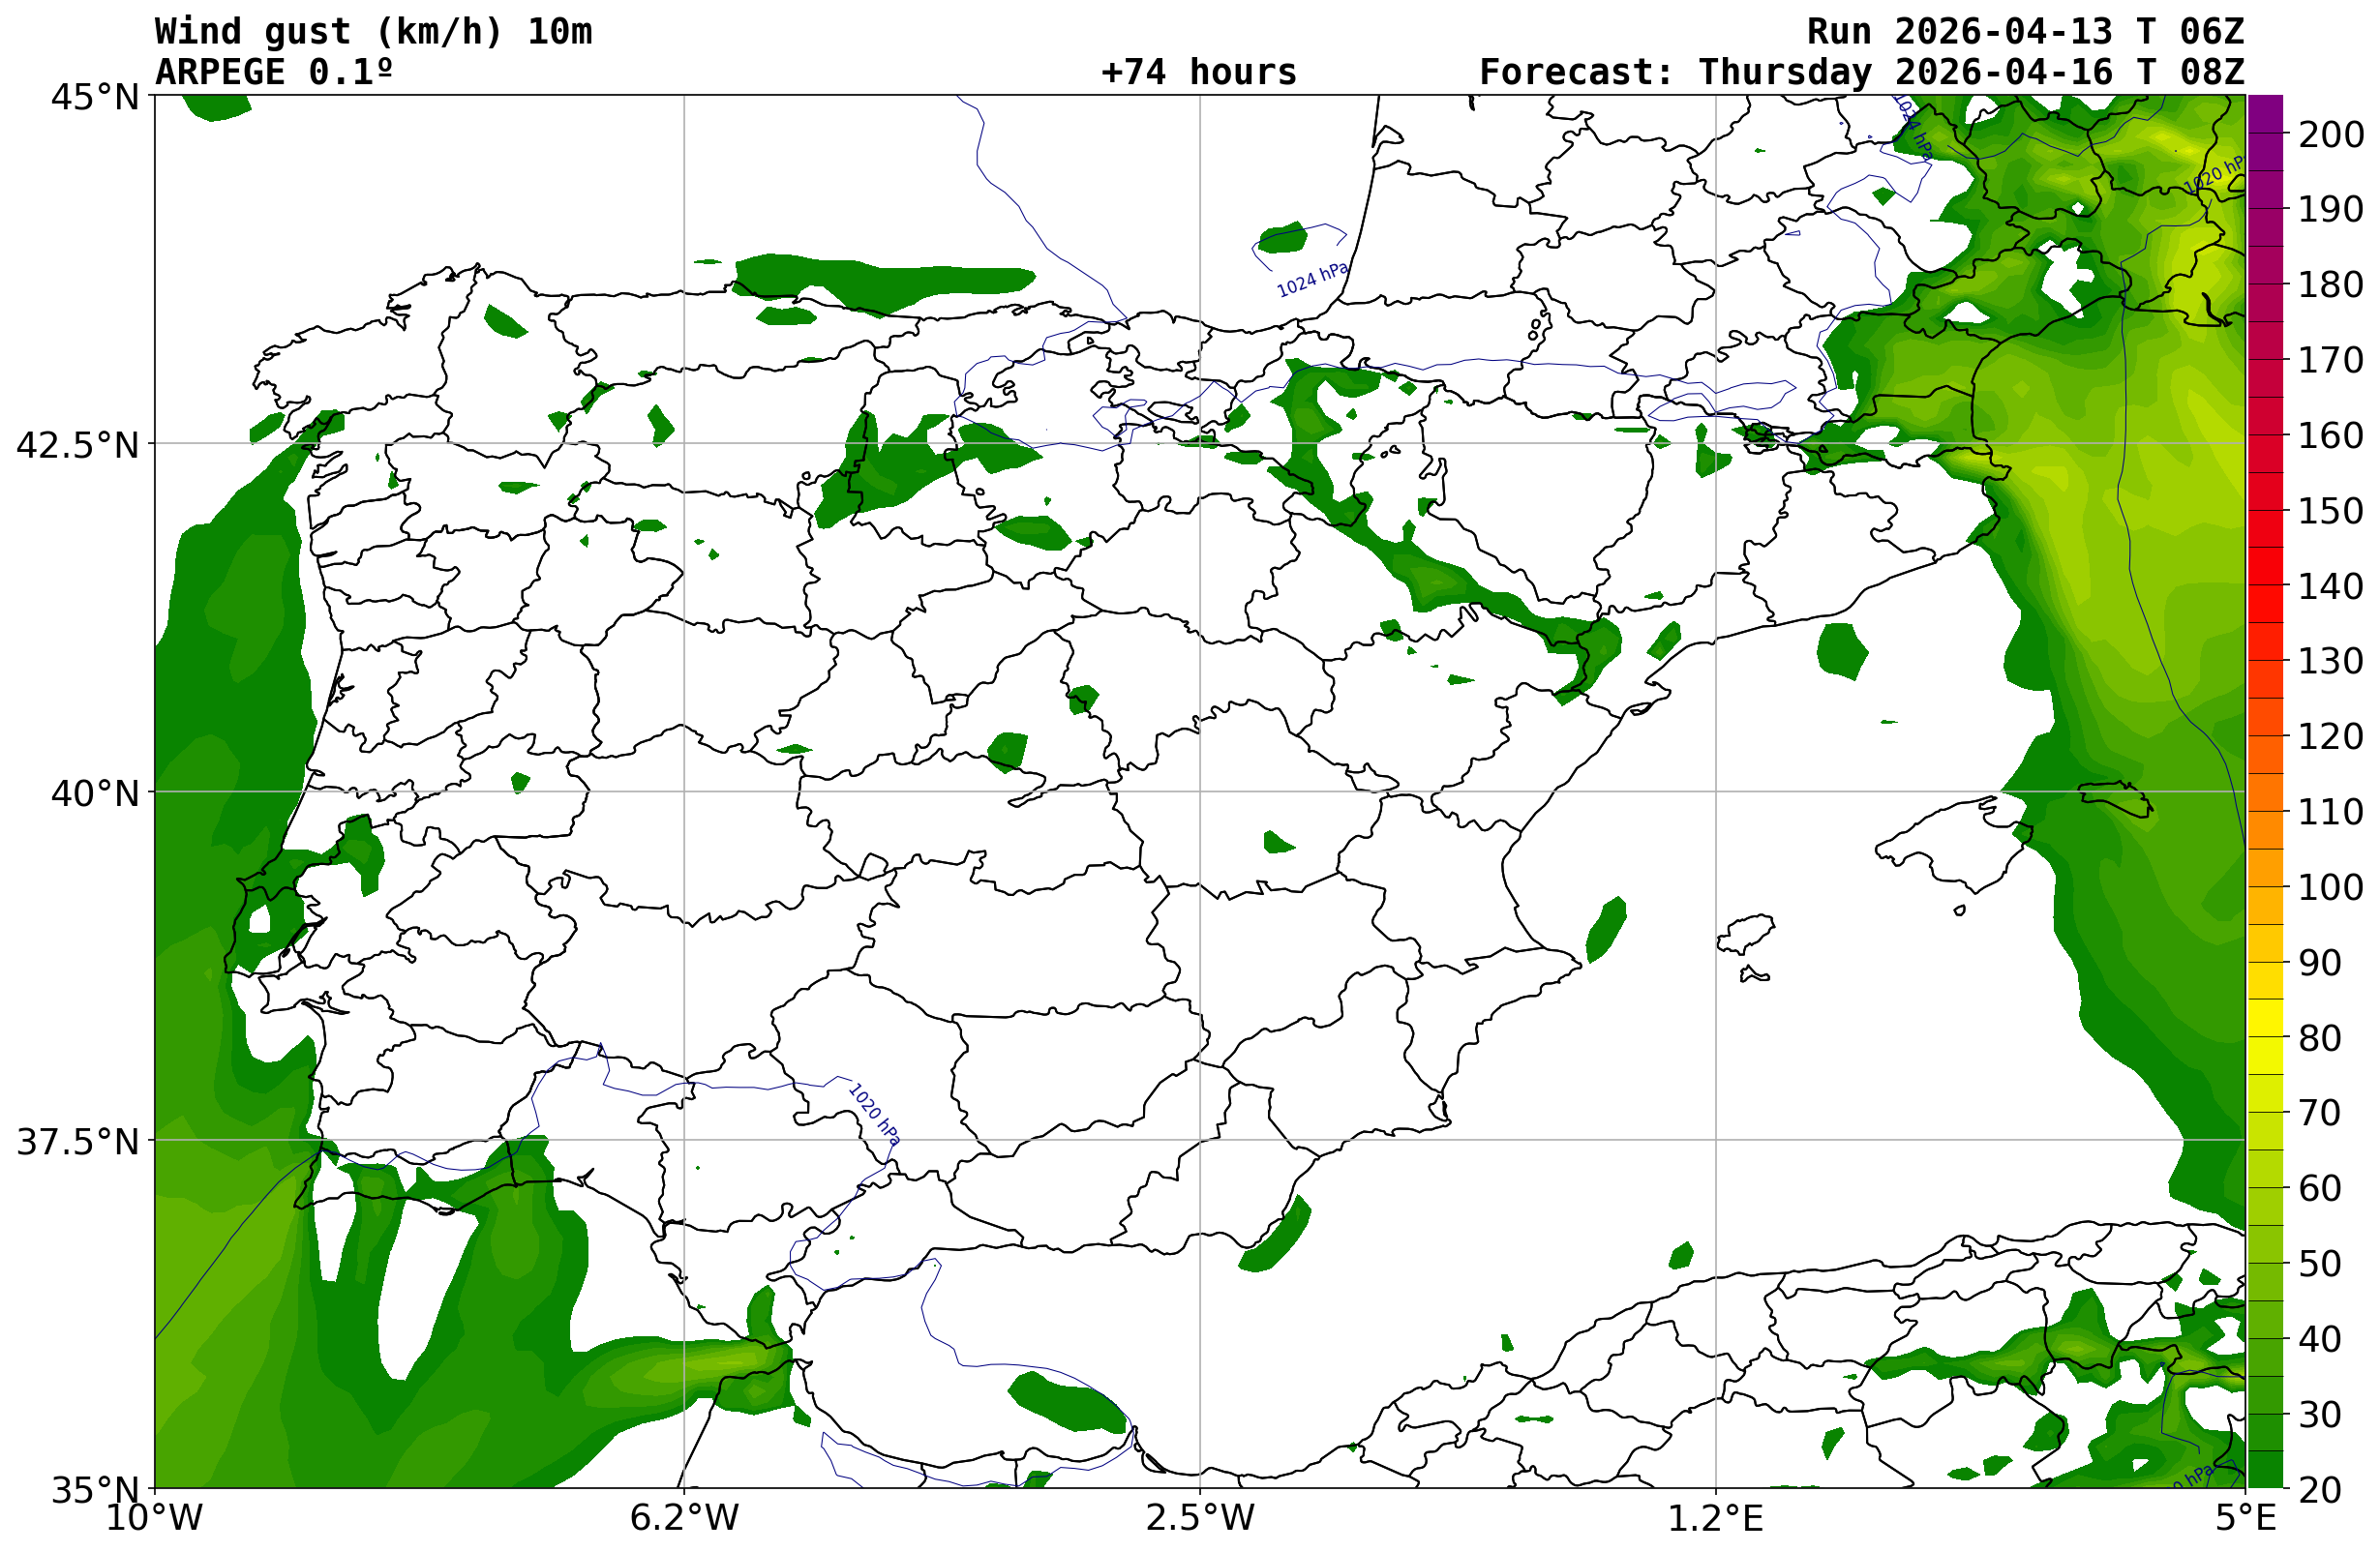Click the 1.2°E longitude axis label

tap(1716, 1519)
